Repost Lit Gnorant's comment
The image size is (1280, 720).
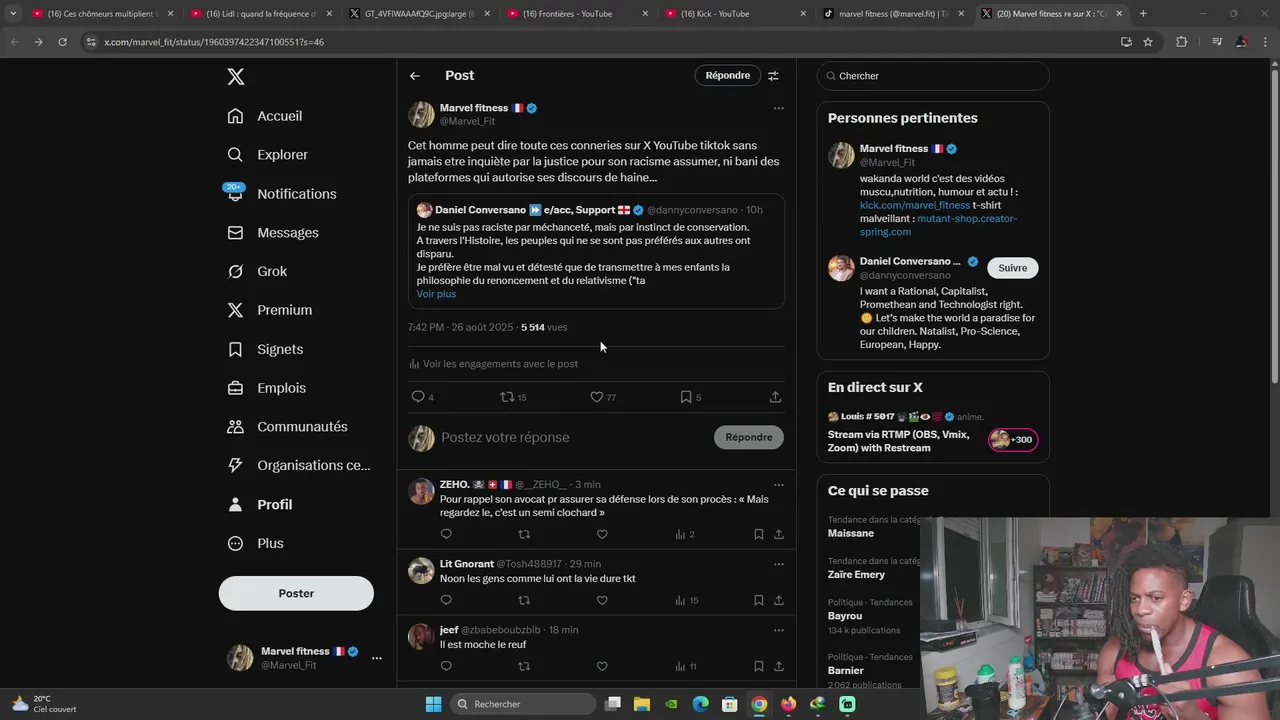[x=524, y=600]
